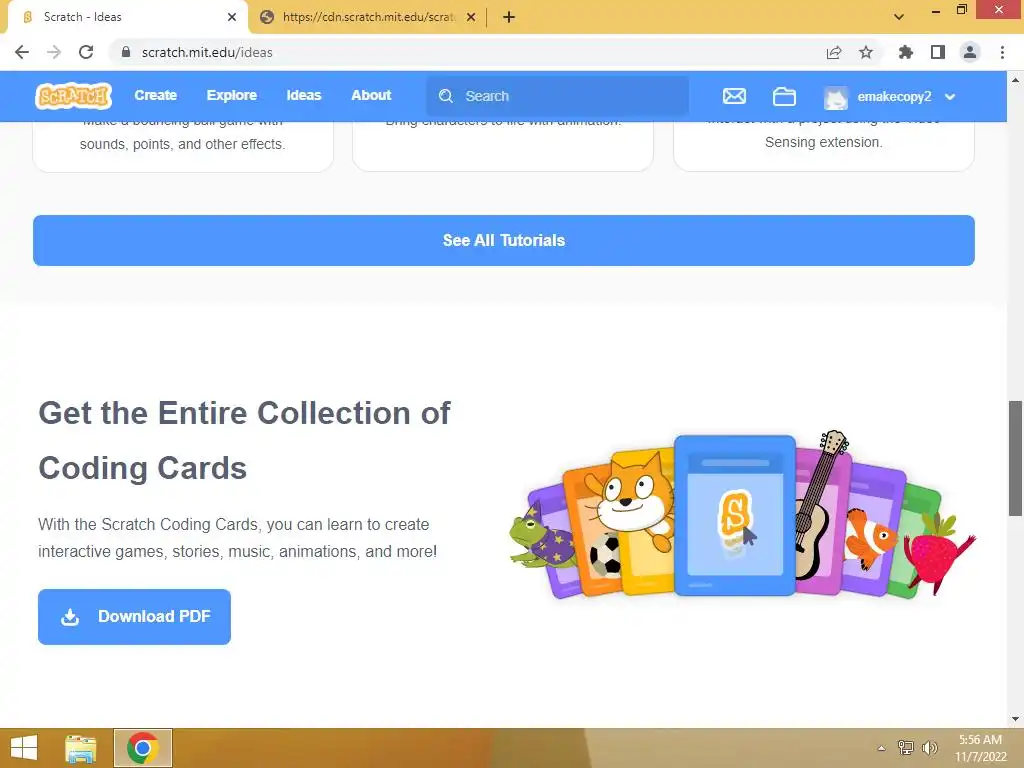Viewport: 1024px width, 768px height.
Task: Click Download PDF button
Action: coord(135,616)
